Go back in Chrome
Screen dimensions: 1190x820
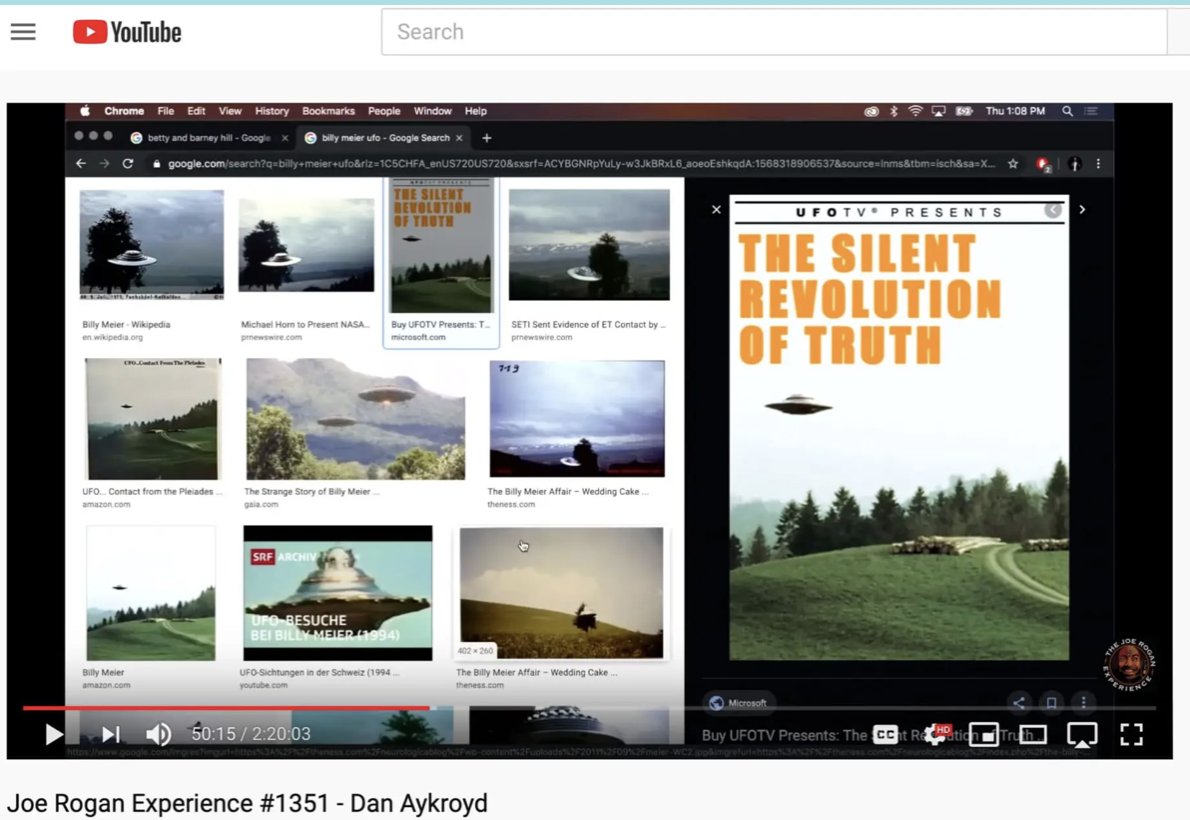(x=81, y=163)
